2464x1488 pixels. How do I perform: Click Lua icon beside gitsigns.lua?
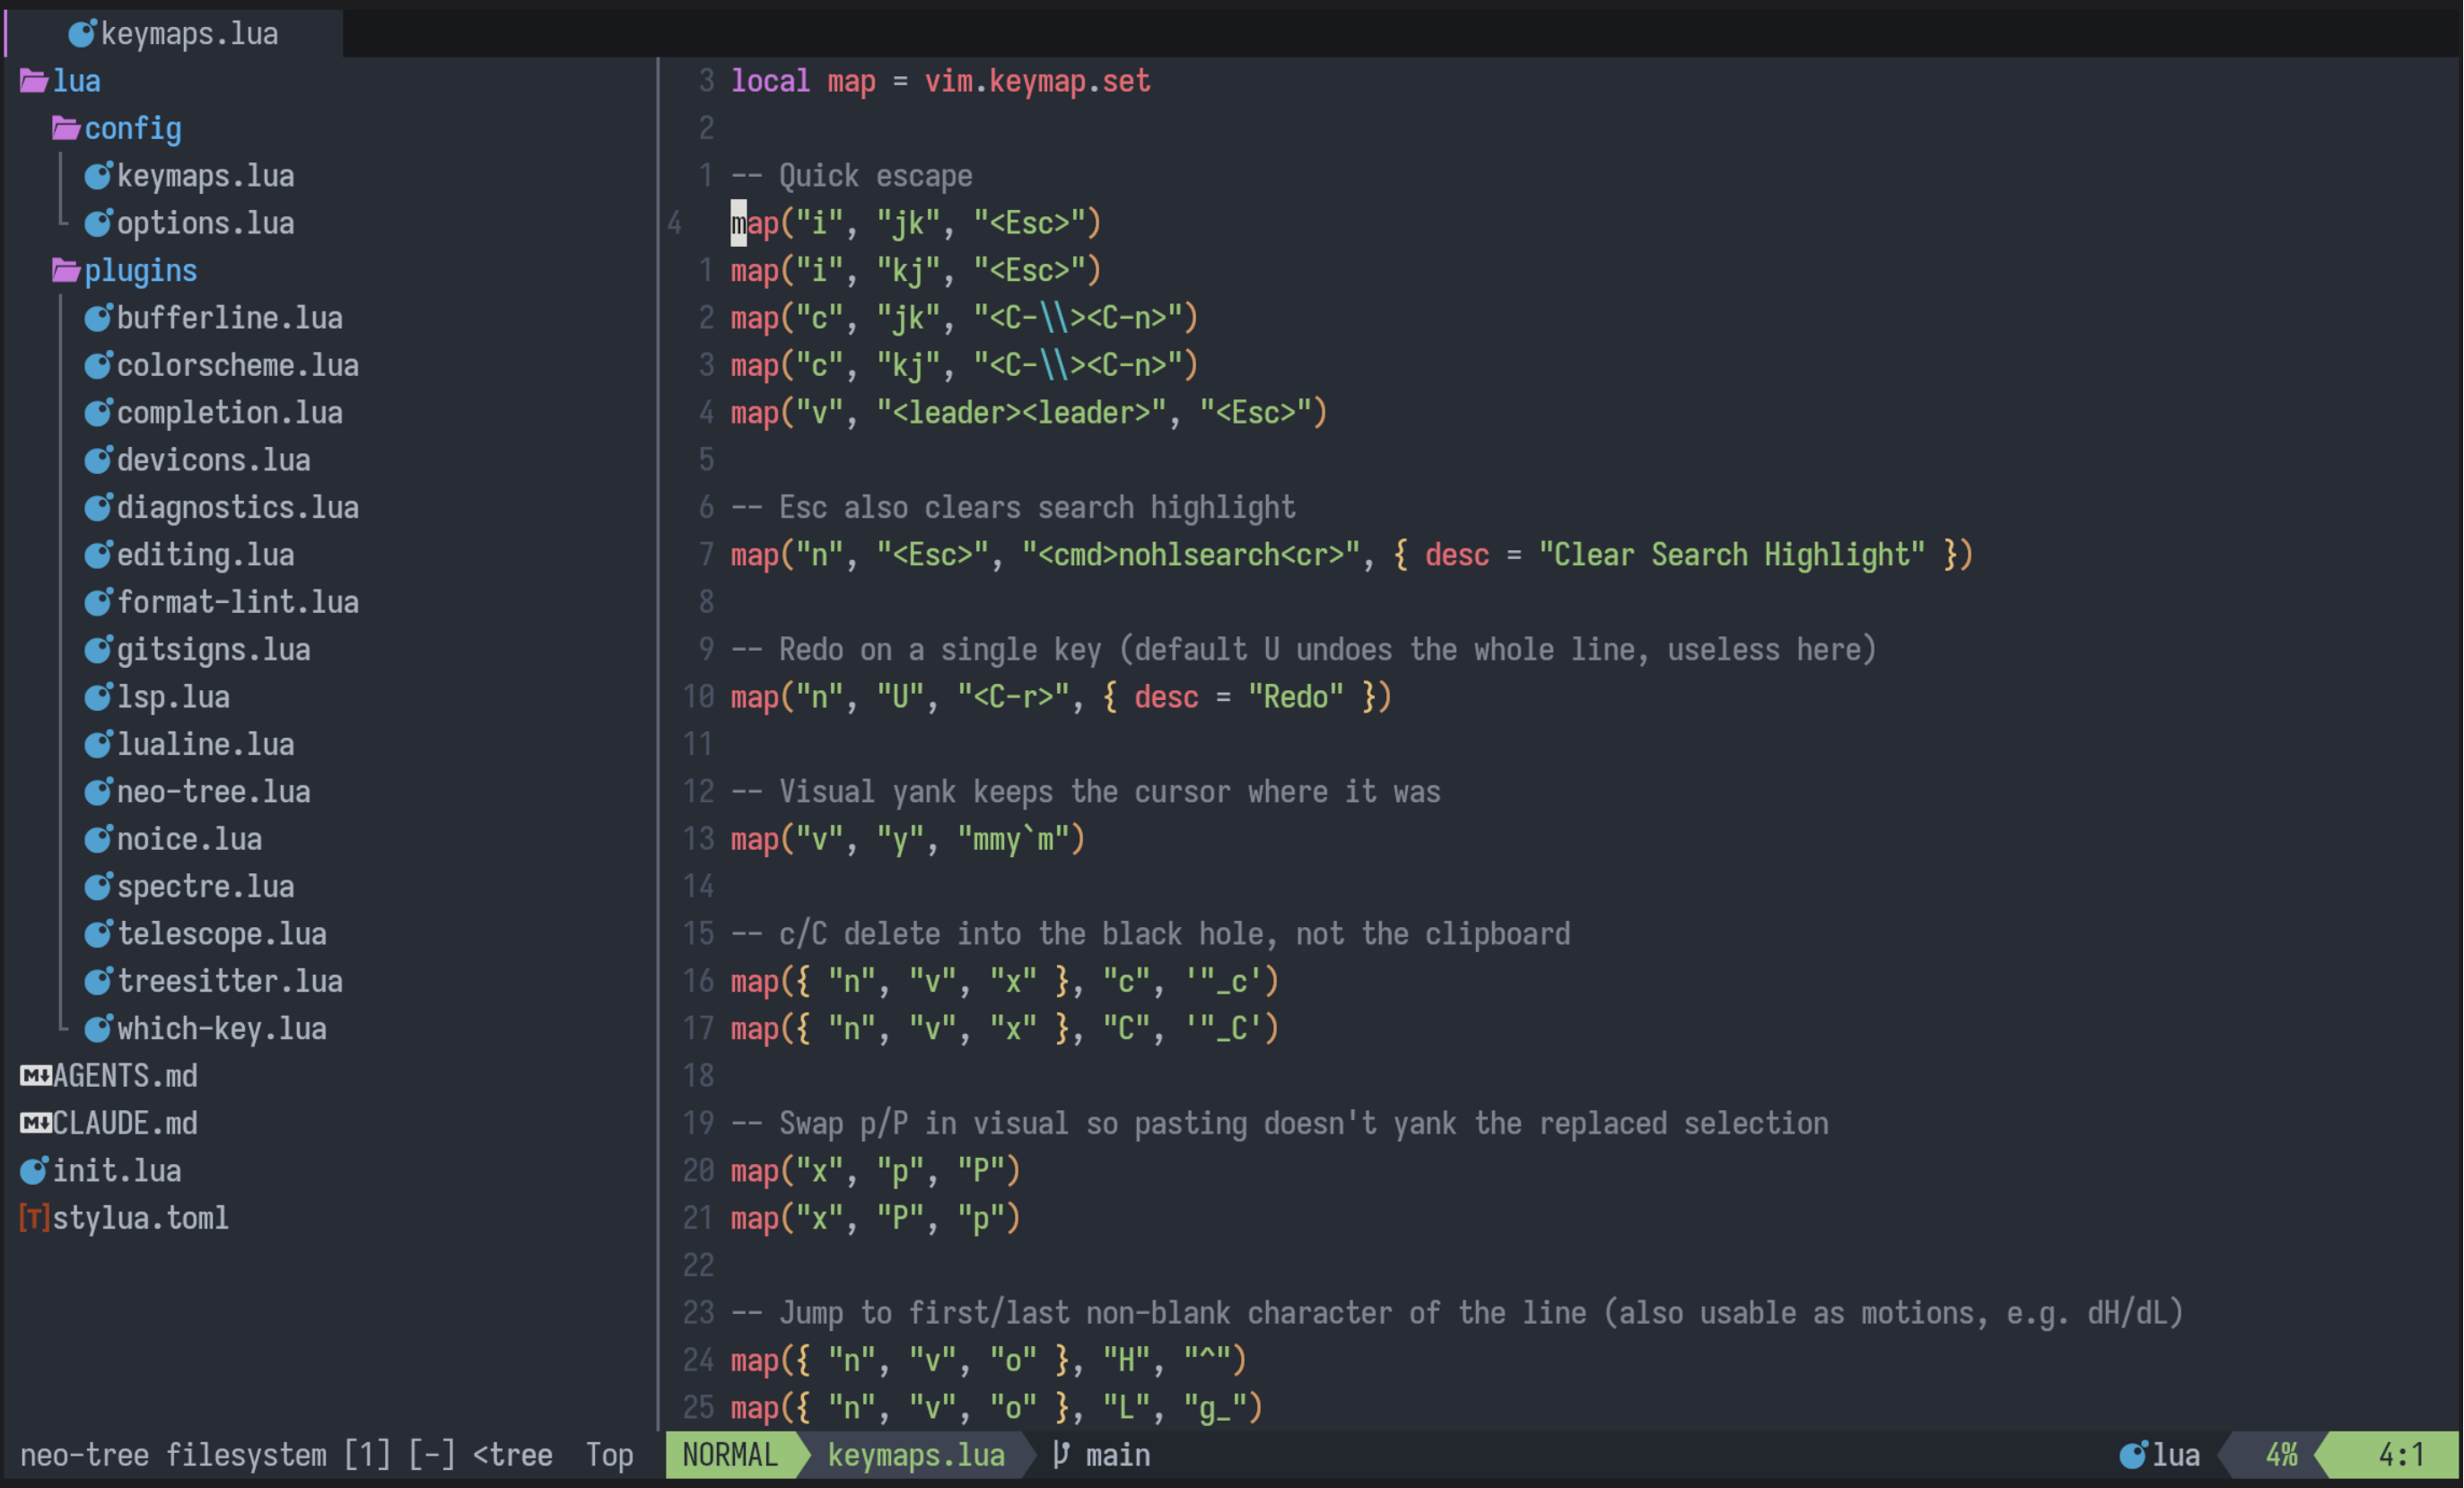[x=98, y=649]
